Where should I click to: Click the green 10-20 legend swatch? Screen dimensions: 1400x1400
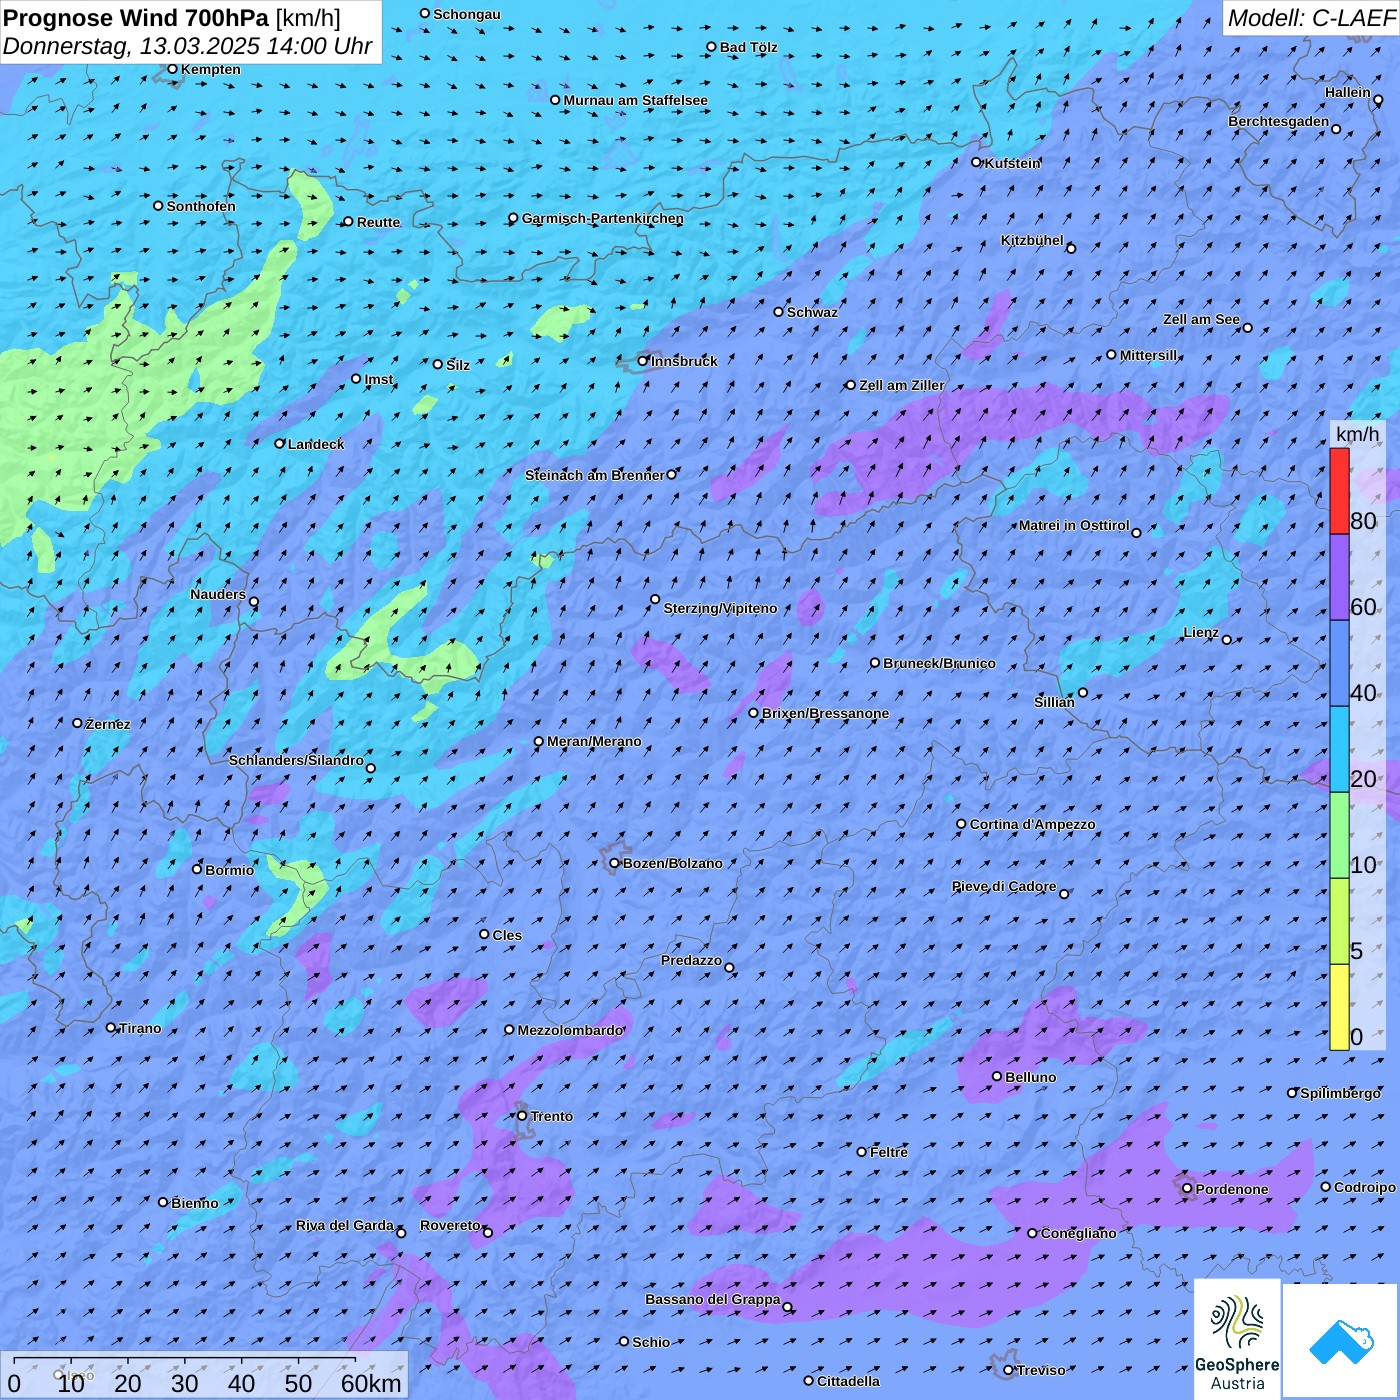pos(1339,835)
